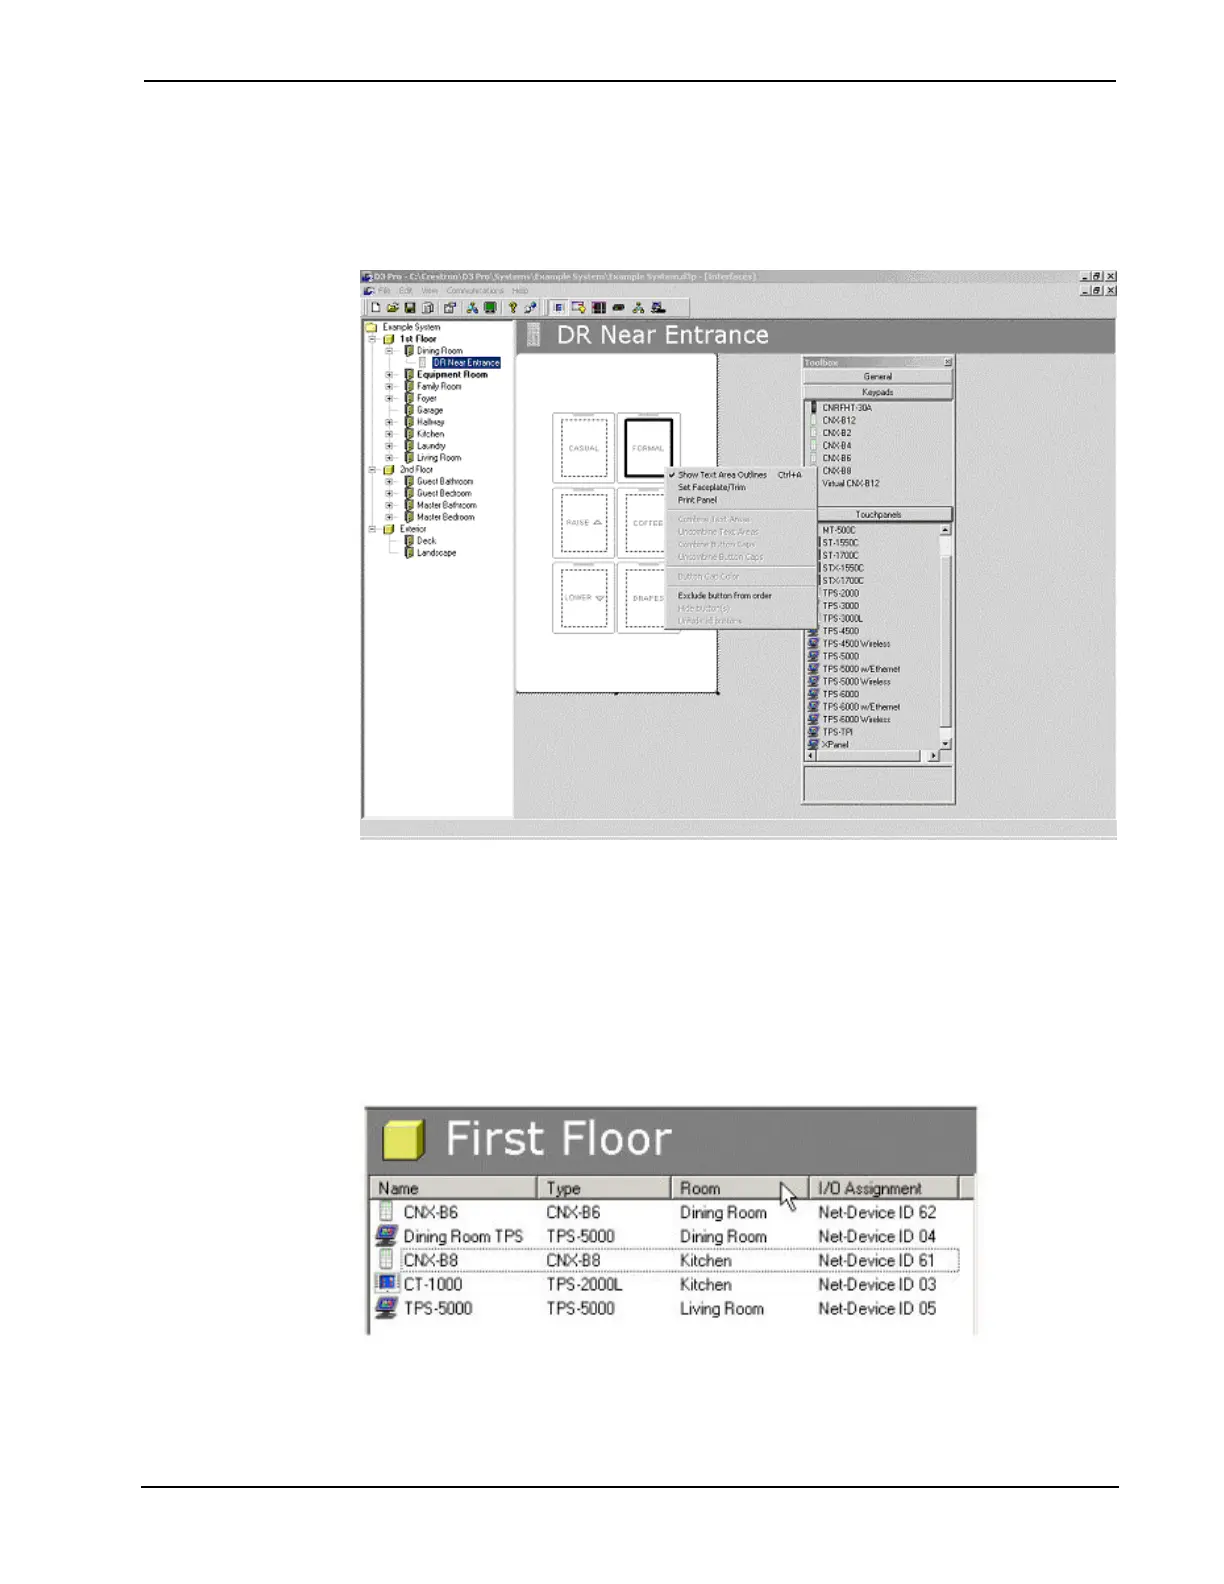1224x1584 pixels.
Task: Click the CT-1000 row touchpanel icon
Action: coord(386,1284)
